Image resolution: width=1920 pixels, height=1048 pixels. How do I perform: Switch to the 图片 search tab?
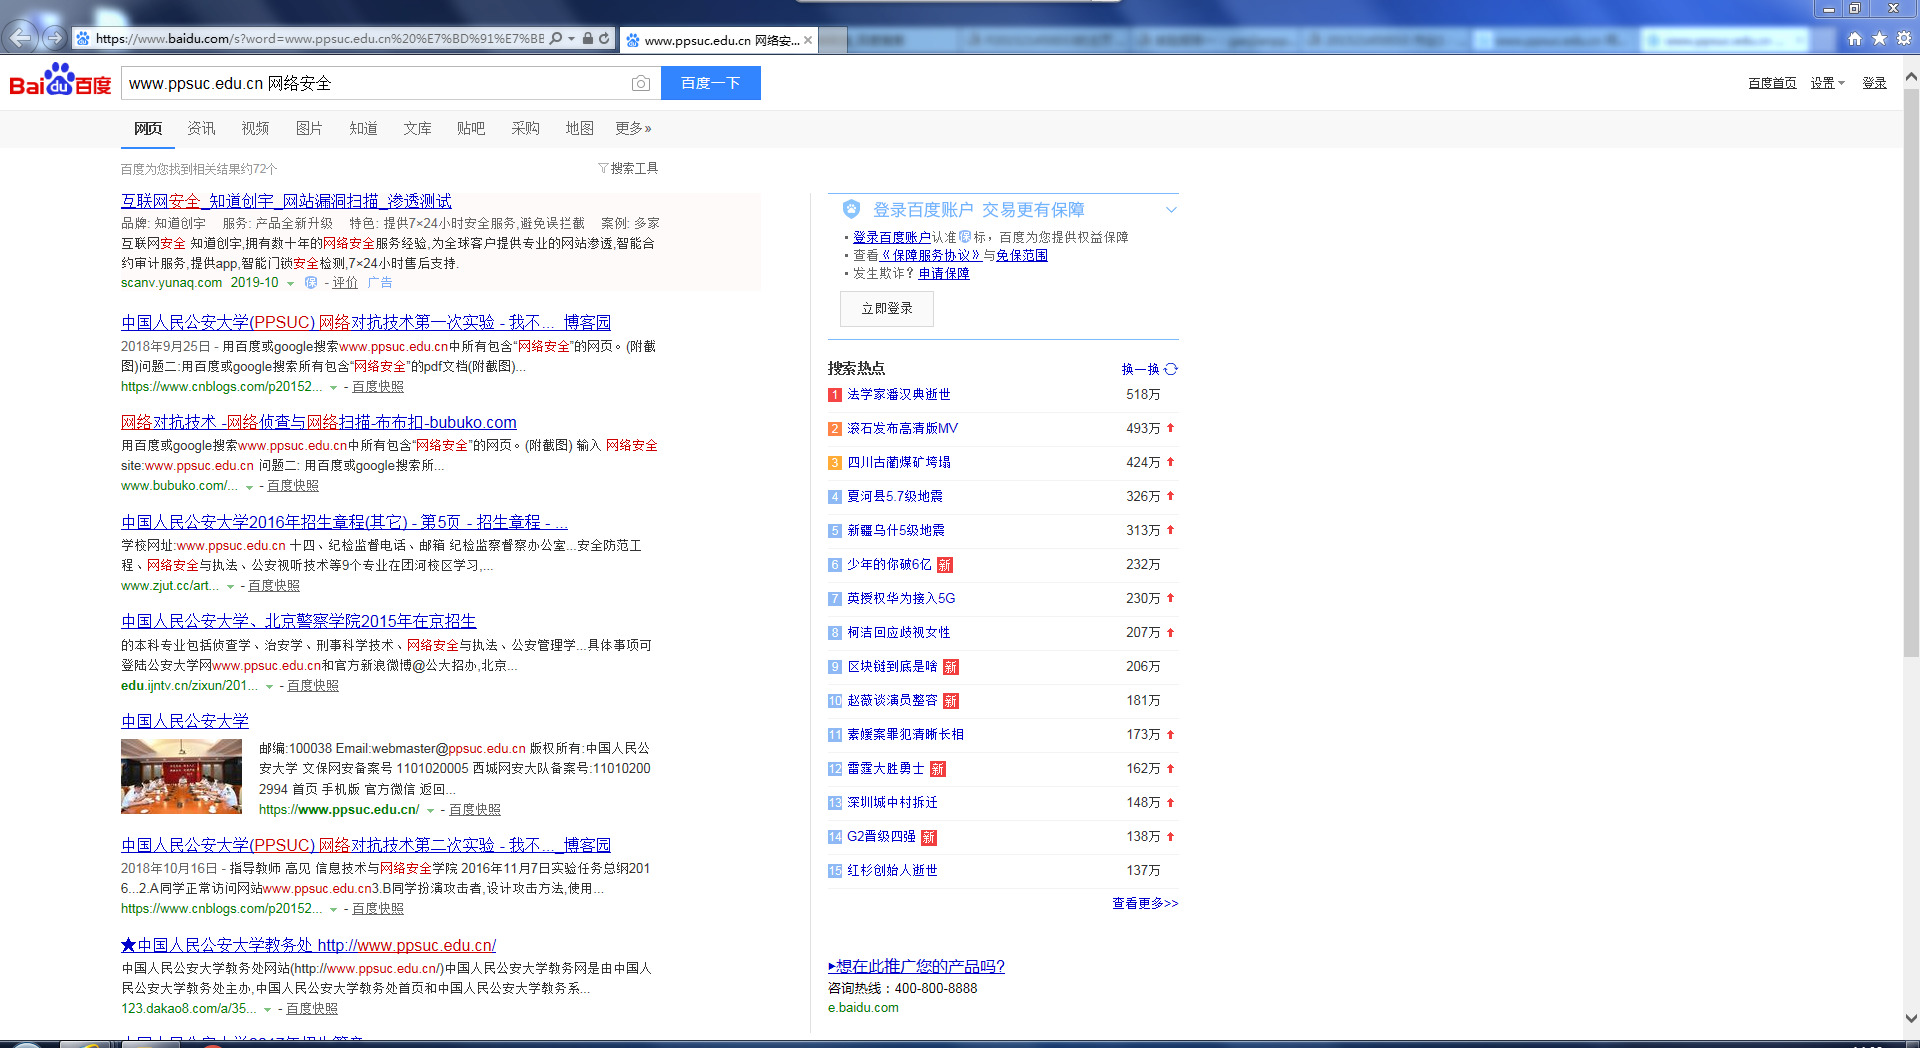[x=309, y=128]
